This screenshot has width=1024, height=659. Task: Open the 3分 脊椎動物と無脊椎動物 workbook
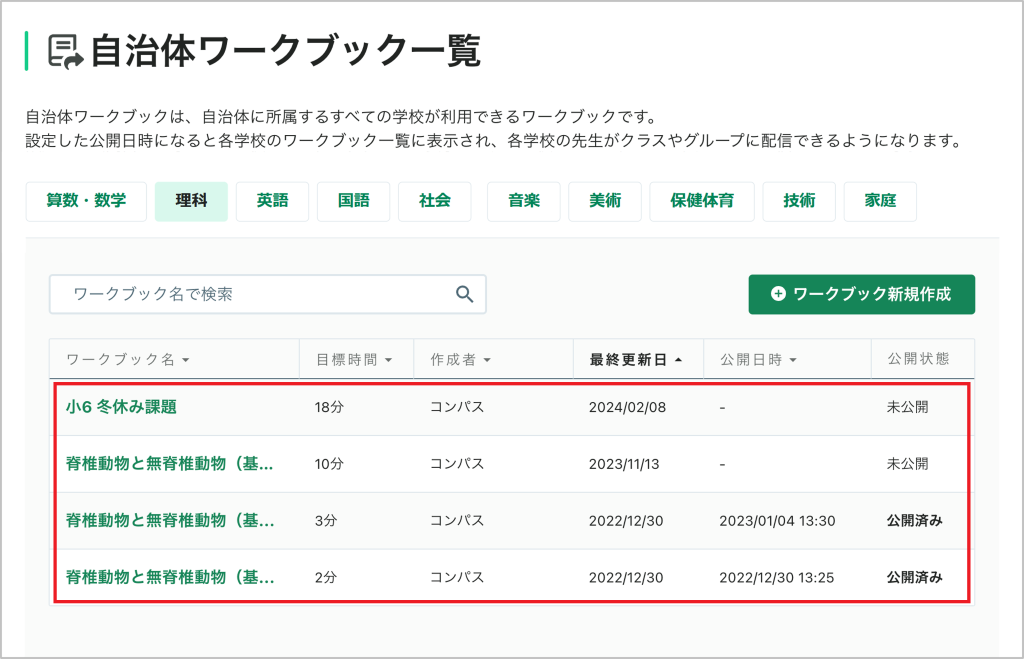point(170,521)
